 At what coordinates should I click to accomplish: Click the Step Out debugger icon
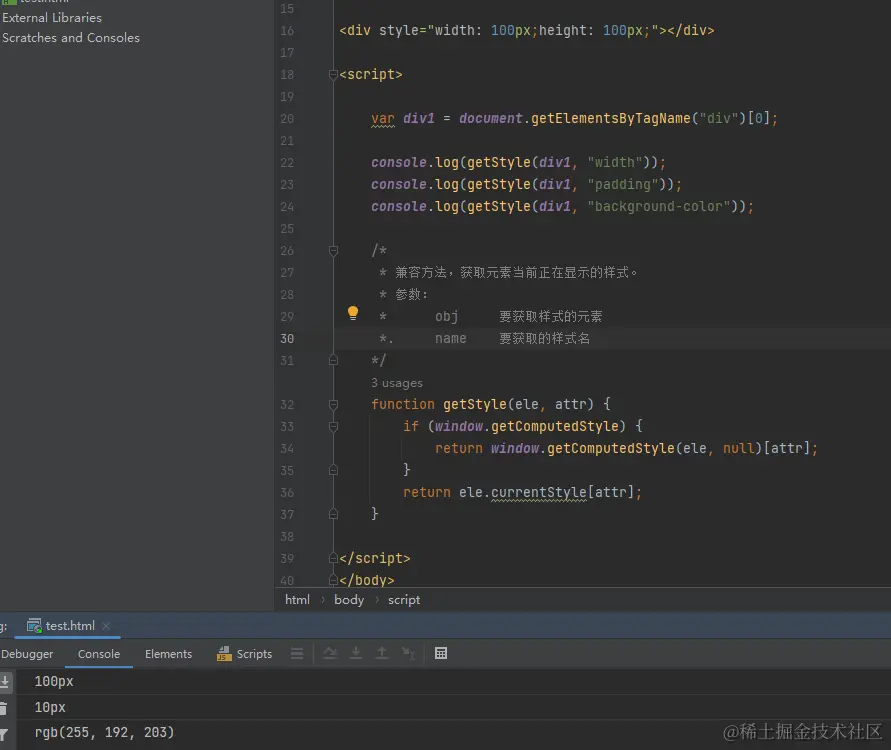382,654
